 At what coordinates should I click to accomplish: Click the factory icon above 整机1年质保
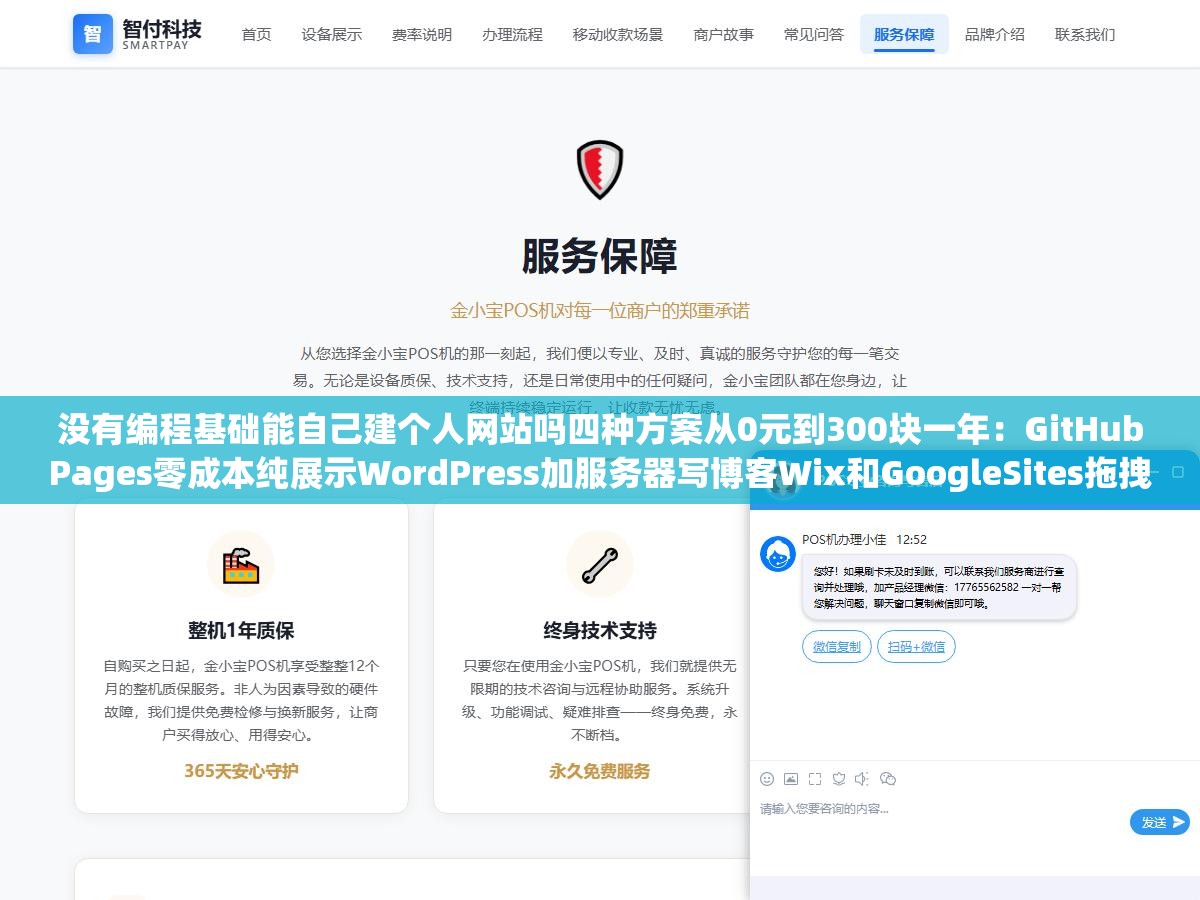coord(241,564)
